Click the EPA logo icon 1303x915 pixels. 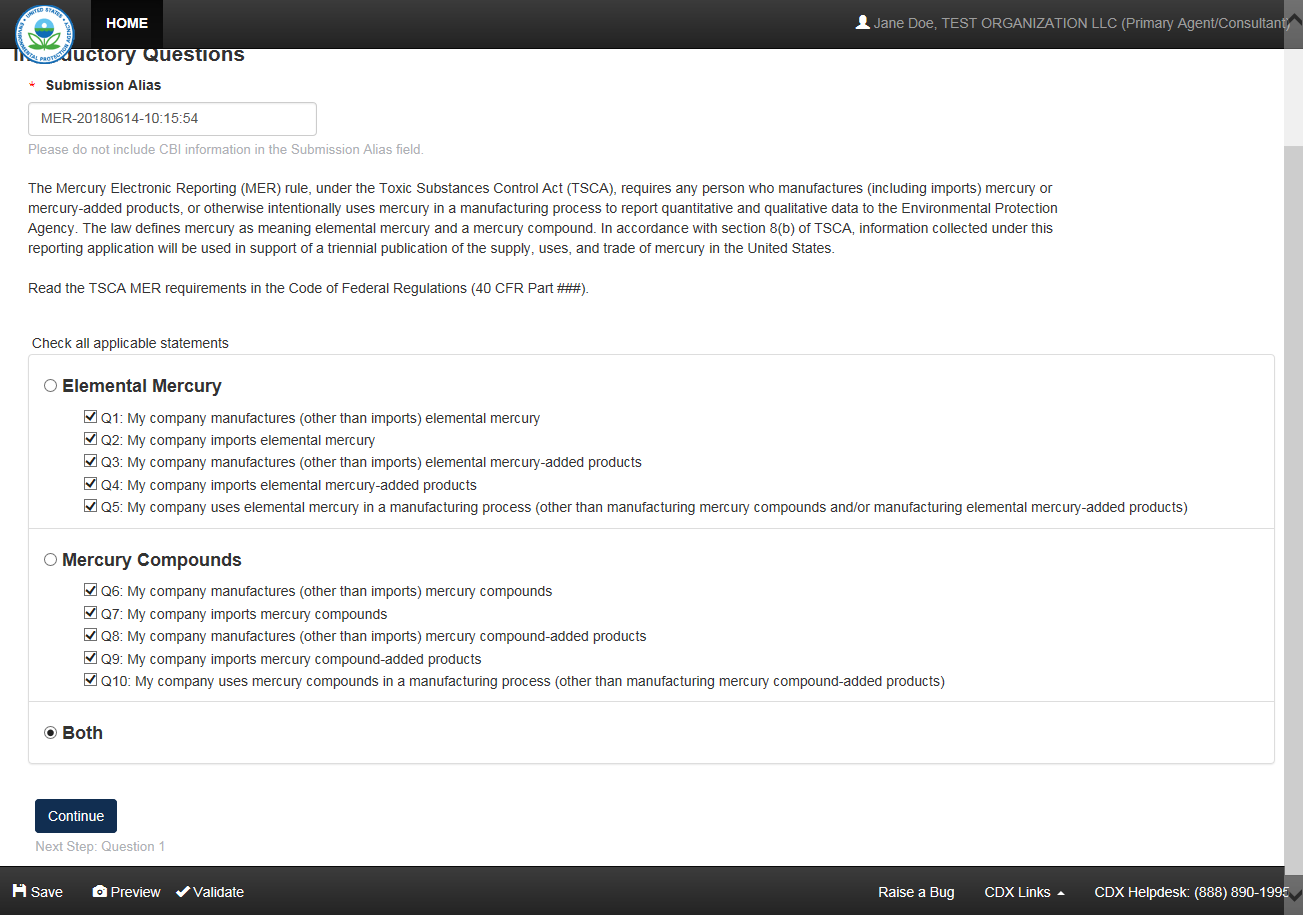(44, 27)
